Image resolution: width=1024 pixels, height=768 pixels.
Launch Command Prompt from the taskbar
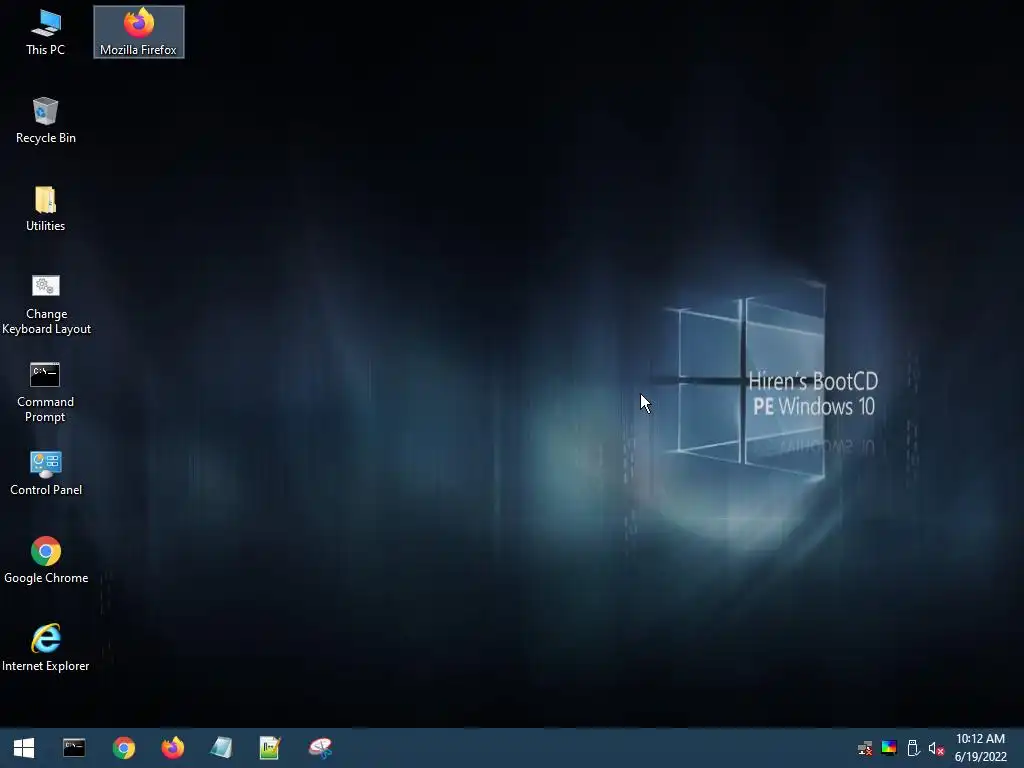coord(74,748)
